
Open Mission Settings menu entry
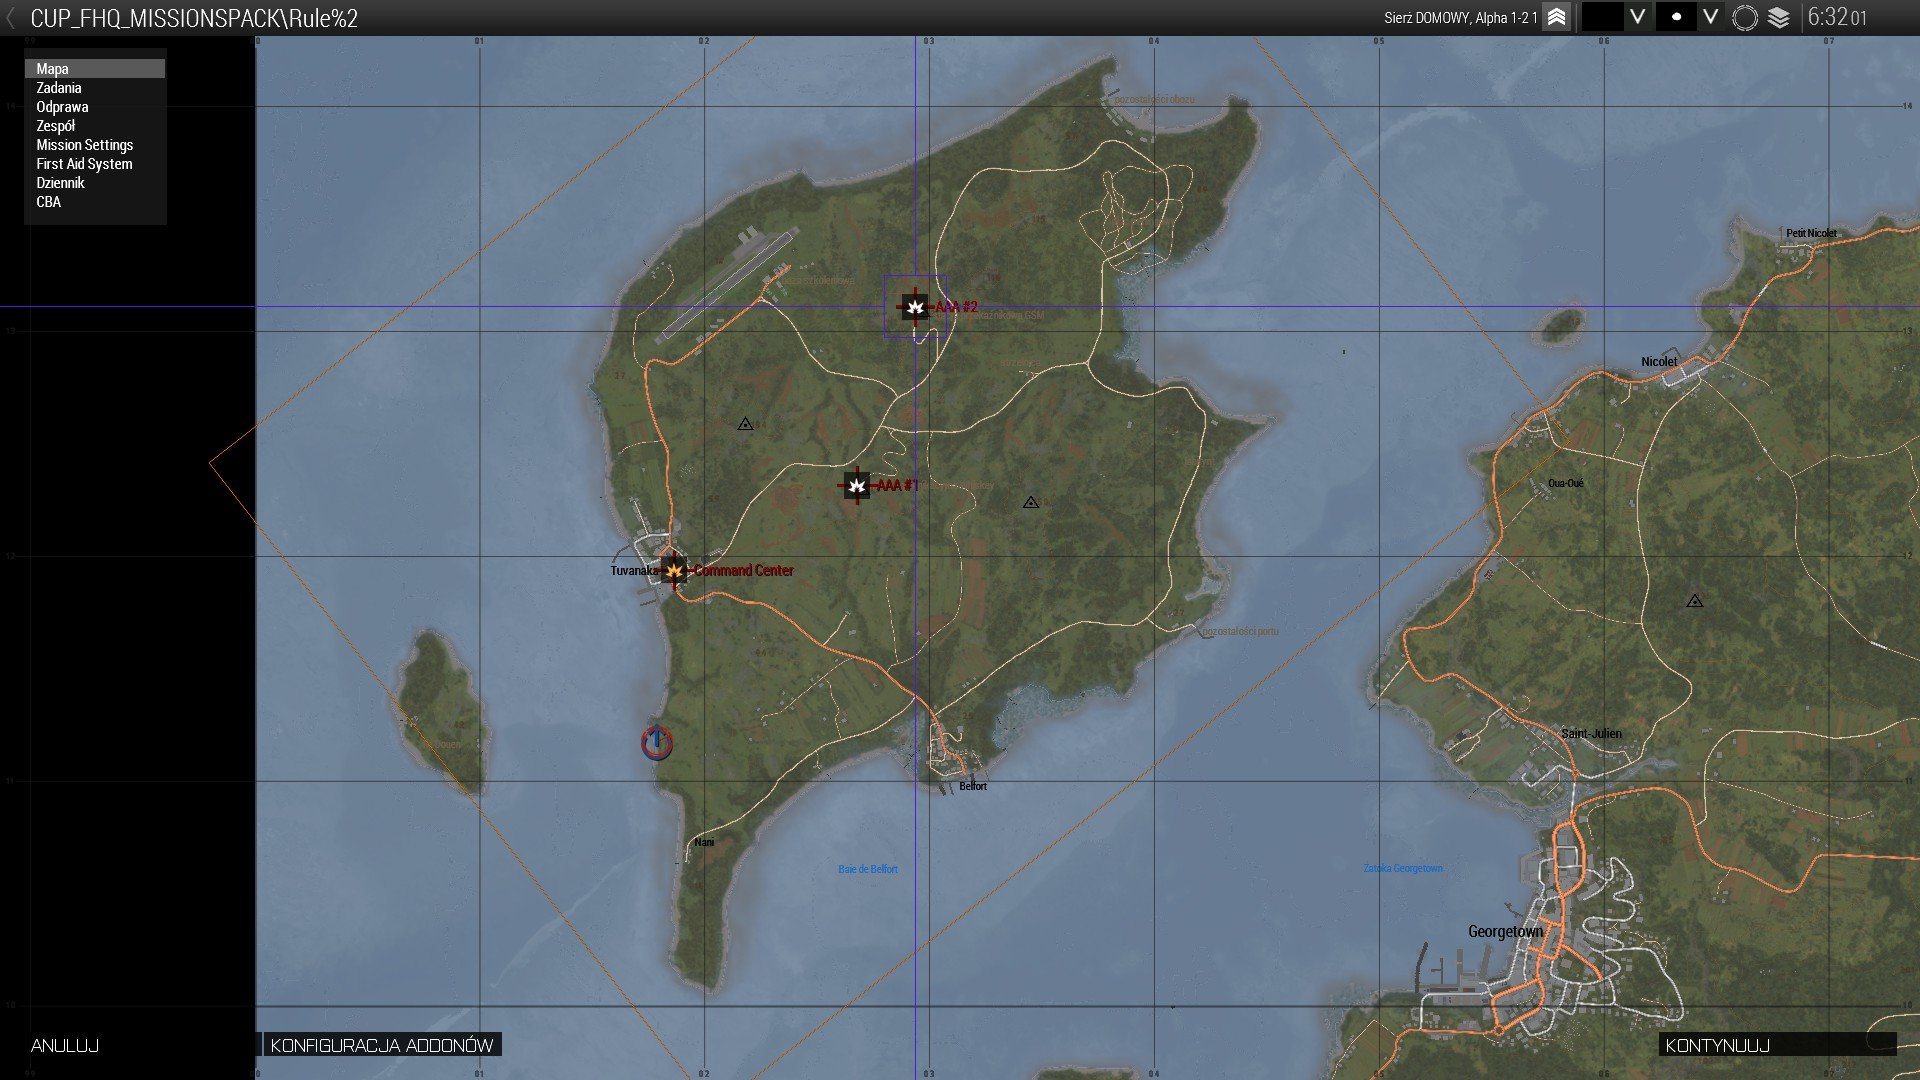point(84,145)
